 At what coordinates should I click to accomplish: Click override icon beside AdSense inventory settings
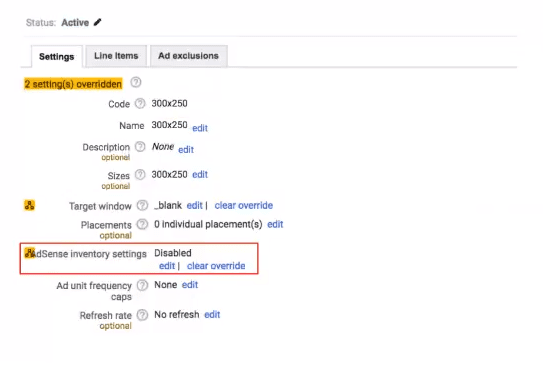click(x=30, y=253)
